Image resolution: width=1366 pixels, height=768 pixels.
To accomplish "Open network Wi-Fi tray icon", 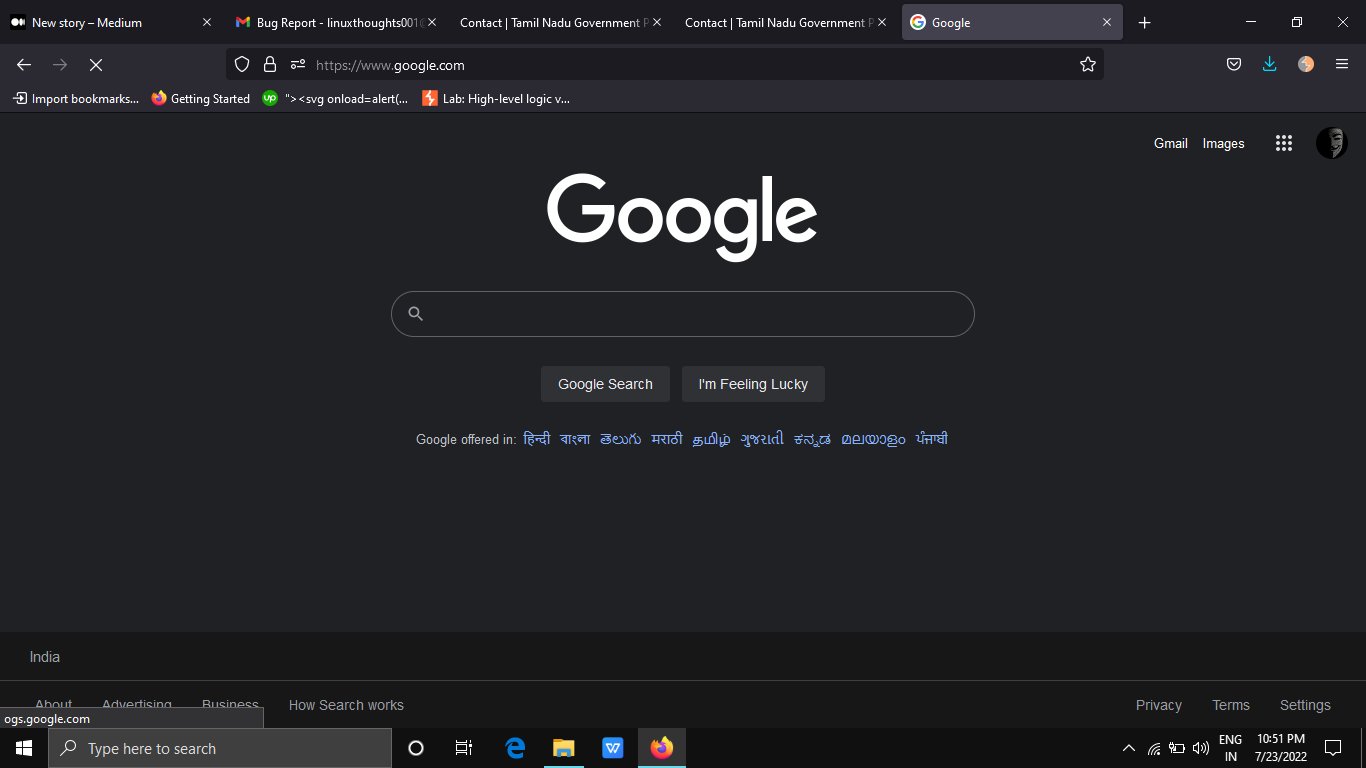I will [x=1154, y=748].
